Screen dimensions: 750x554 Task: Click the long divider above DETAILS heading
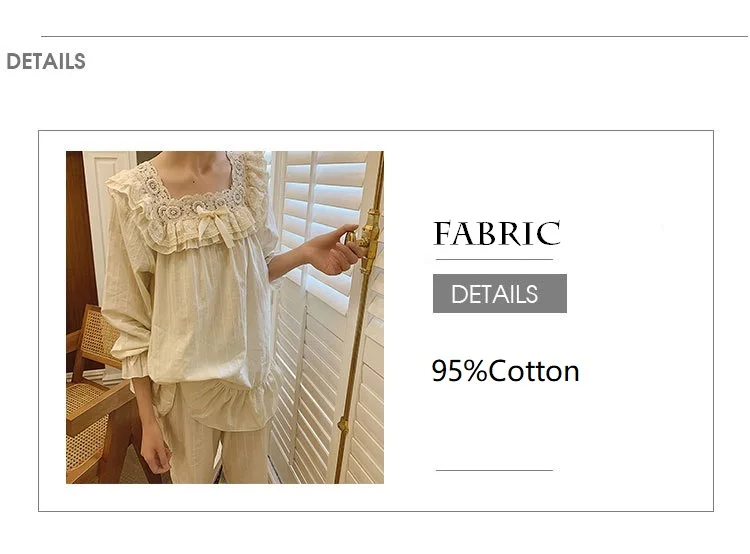click(395, 36)
